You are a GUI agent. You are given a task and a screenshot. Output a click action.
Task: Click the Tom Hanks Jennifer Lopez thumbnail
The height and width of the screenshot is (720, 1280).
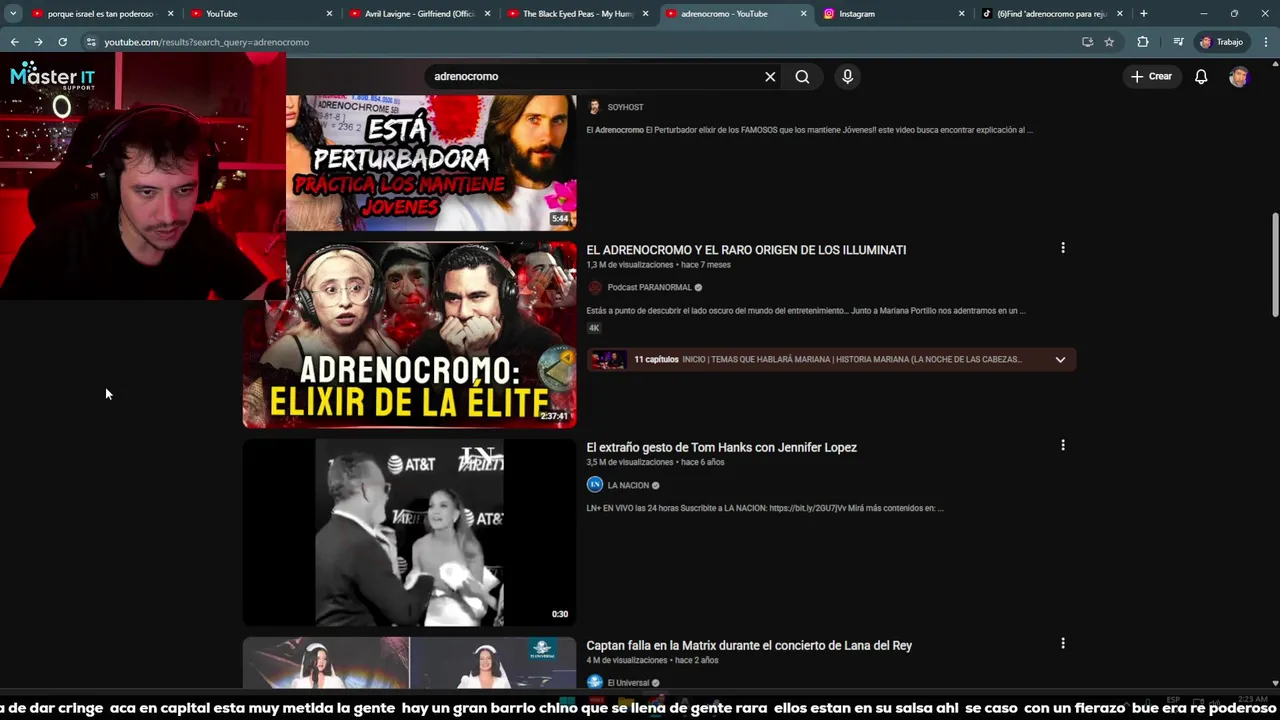409,533
